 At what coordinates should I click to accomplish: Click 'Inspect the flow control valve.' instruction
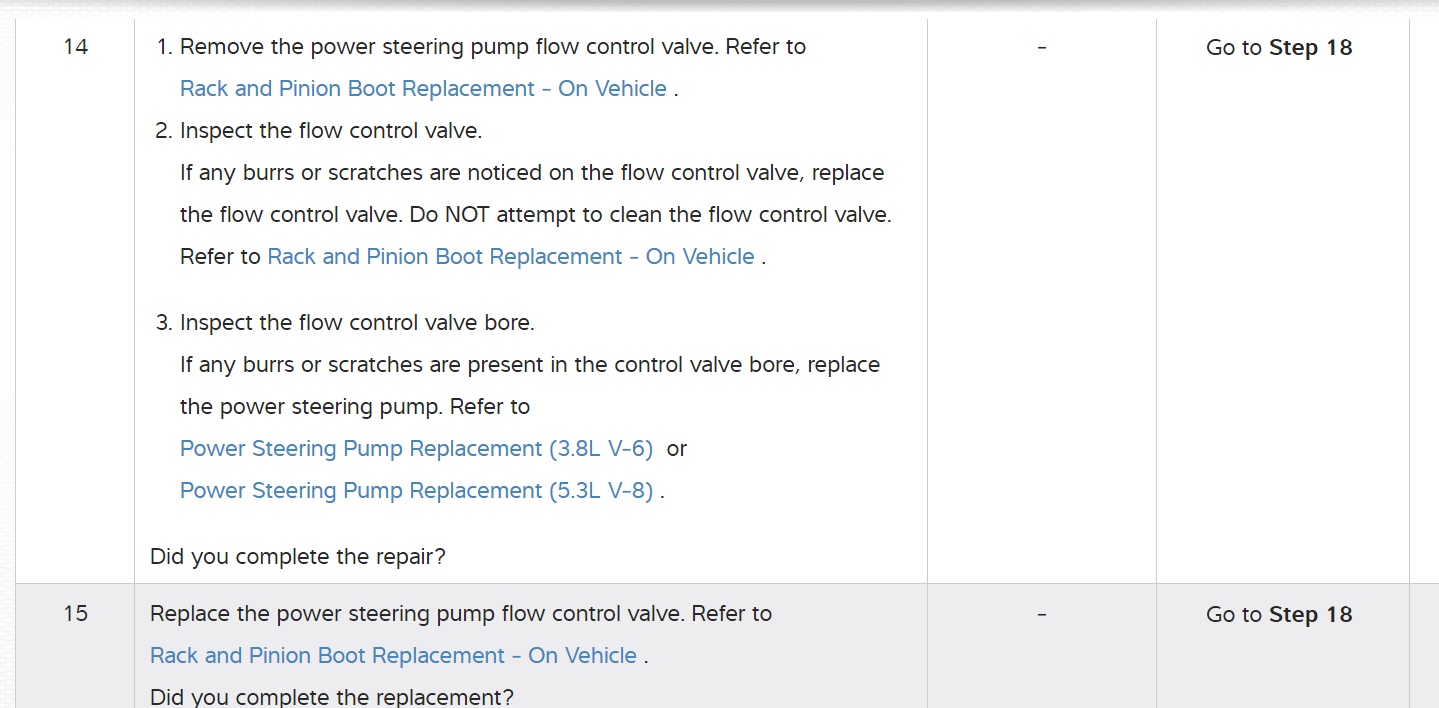[x=330, y=131]
